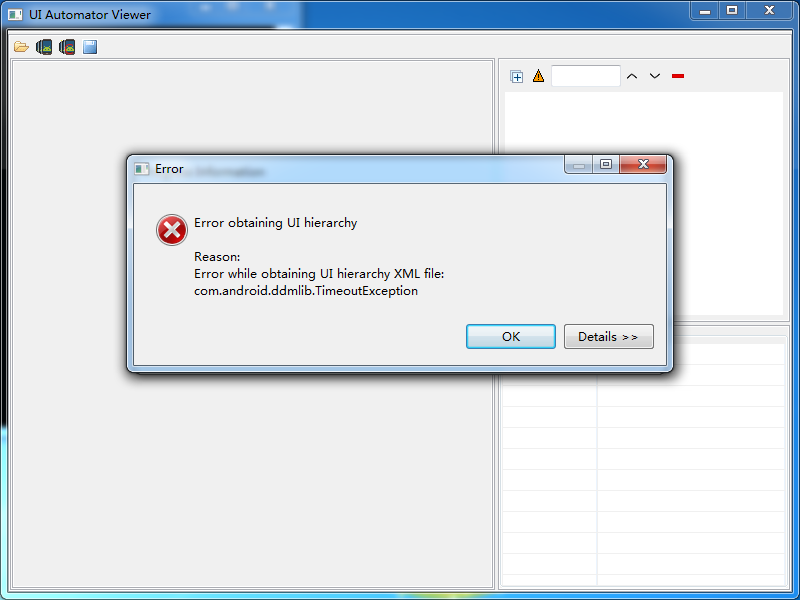The width and height of the screenshot is (800, 600).
Task: Click the search text field in hierarchy panel
Action: coord(586,76)
